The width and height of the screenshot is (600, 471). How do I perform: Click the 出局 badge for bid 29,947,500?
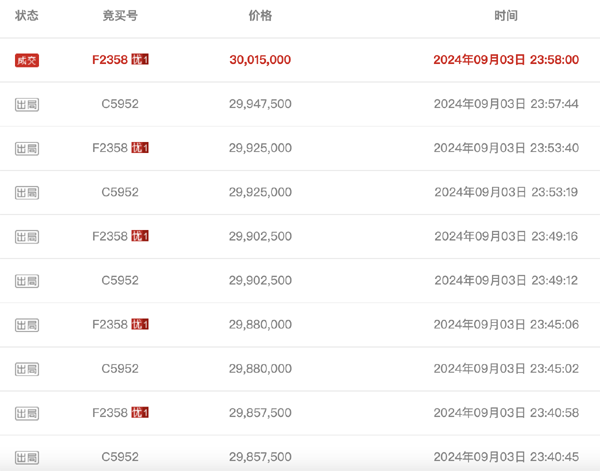pos(27,104)
